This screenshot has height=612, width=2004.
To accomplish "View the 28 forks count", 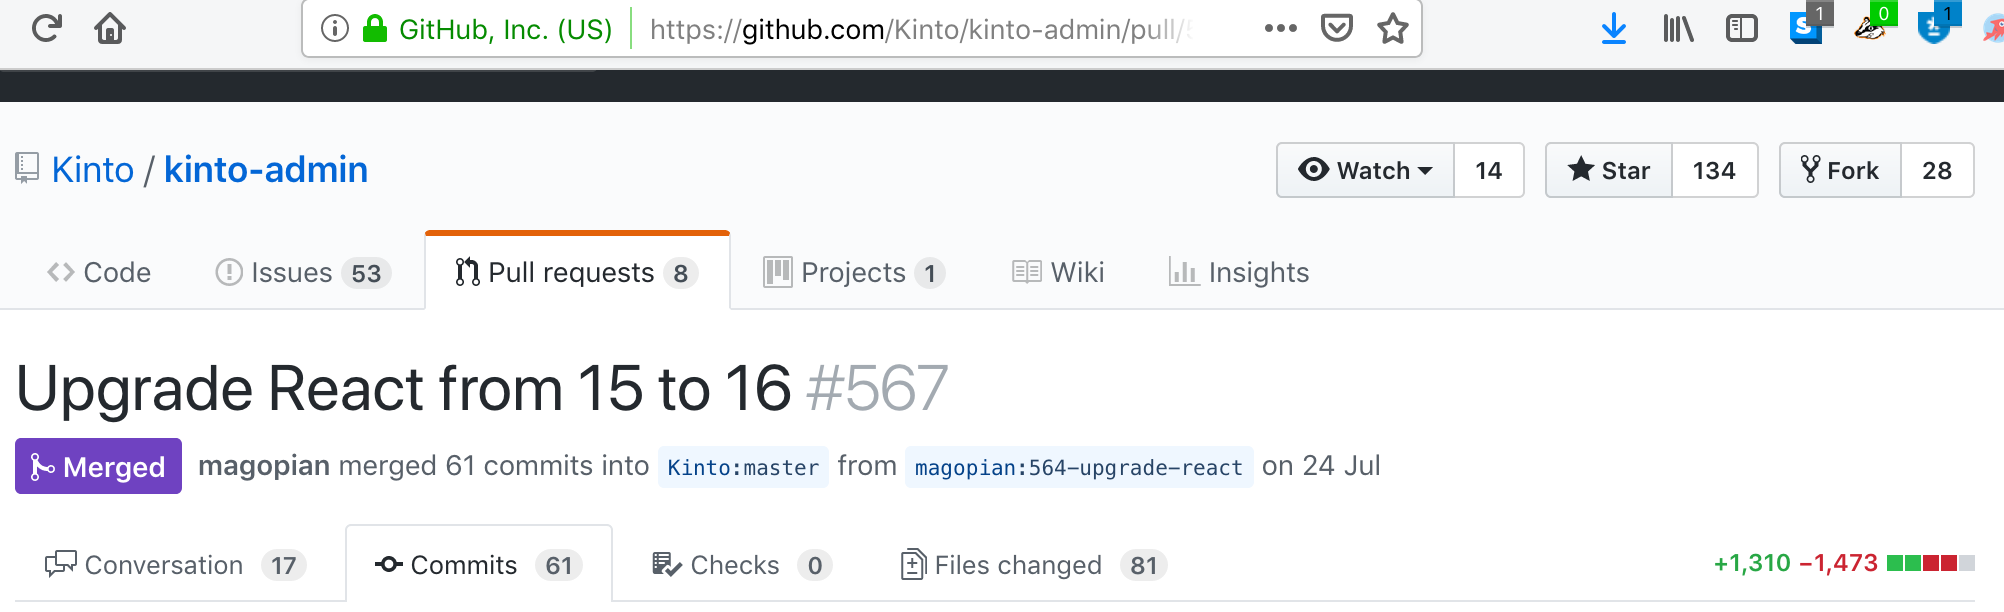I will (1937, 170).
